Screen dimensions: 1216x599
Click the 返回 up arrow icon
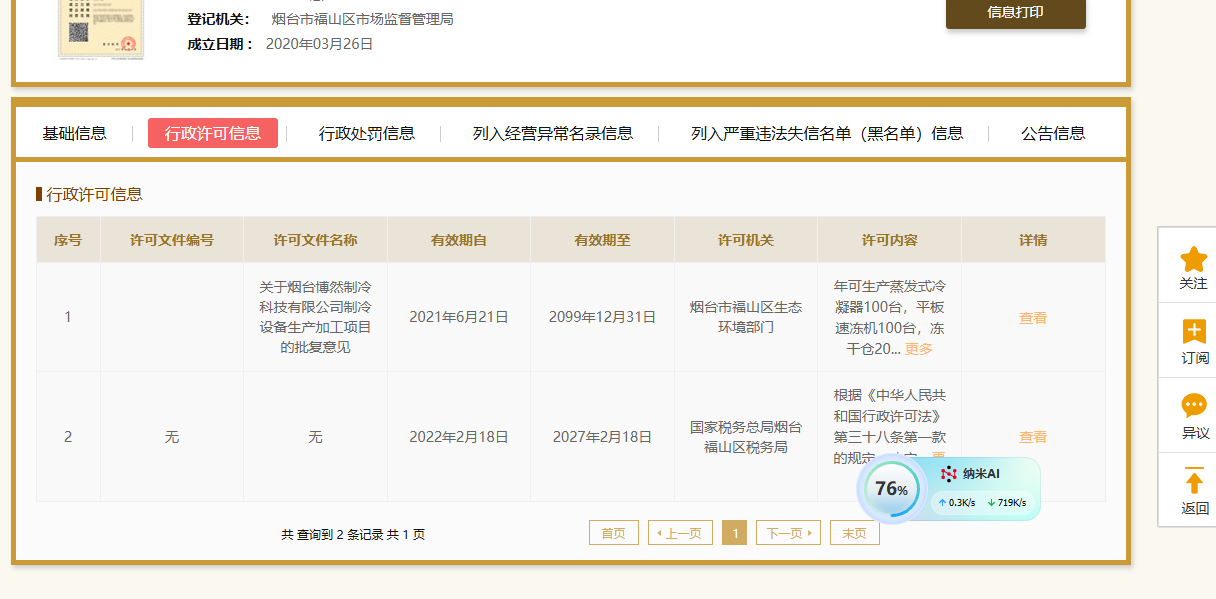(1194, 480)
